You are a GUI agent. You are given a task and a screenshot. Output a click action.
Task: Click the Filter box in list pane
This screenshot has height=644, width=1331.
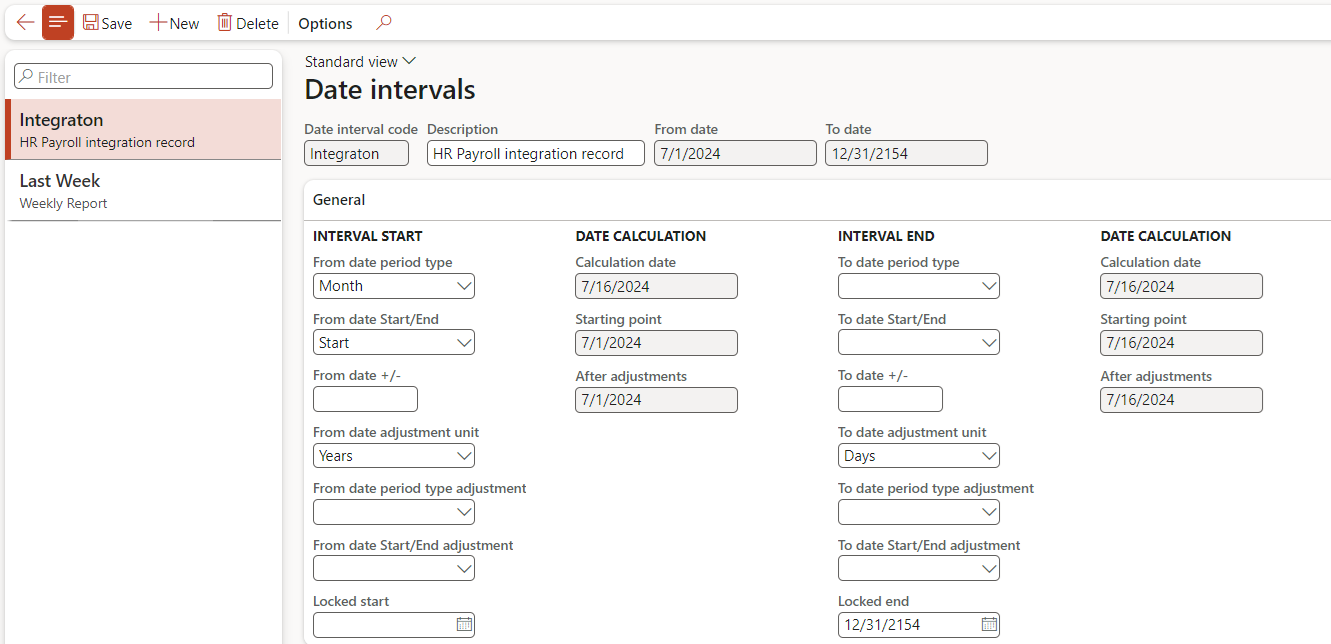click(x=143, y=76)
